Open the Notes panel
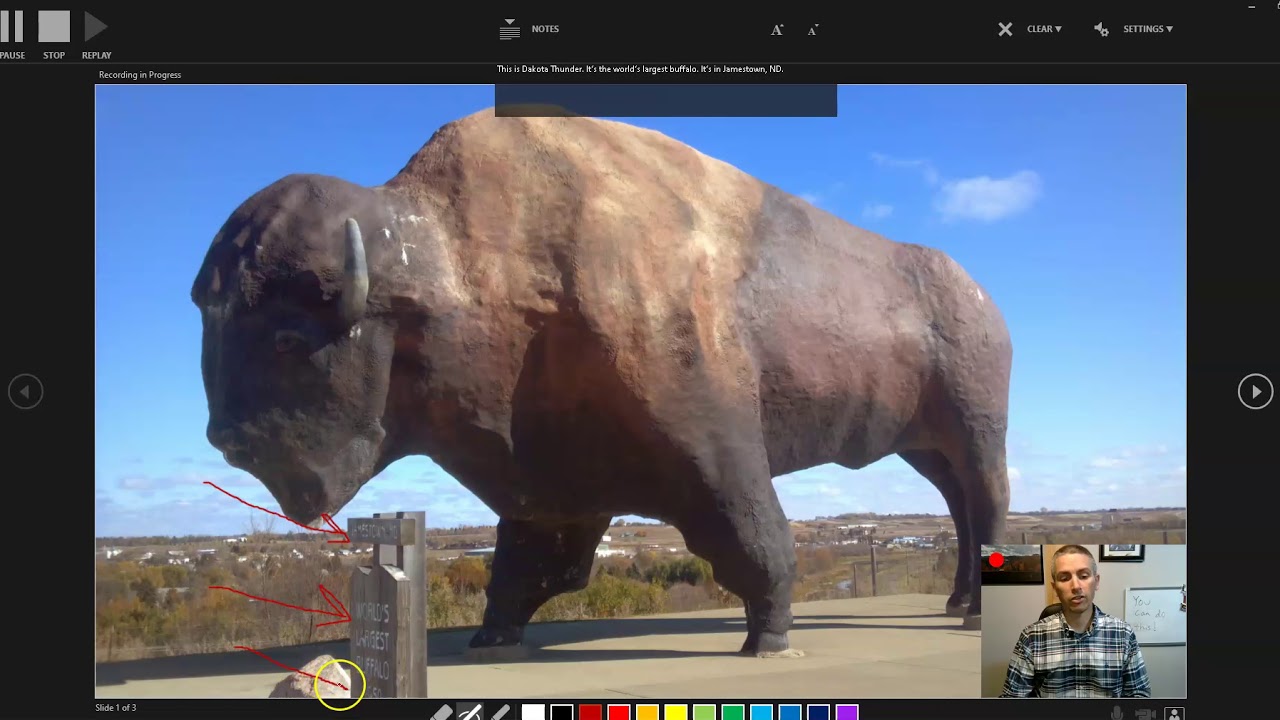1280x720 pixels. [530, 29]
